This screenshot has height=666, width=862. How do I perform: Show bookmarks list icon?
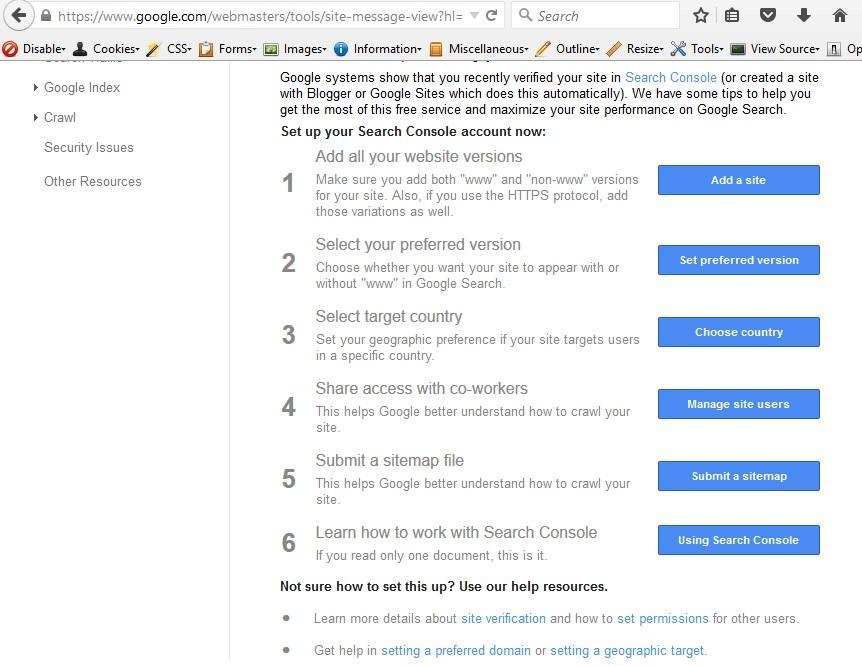(732, 15)
